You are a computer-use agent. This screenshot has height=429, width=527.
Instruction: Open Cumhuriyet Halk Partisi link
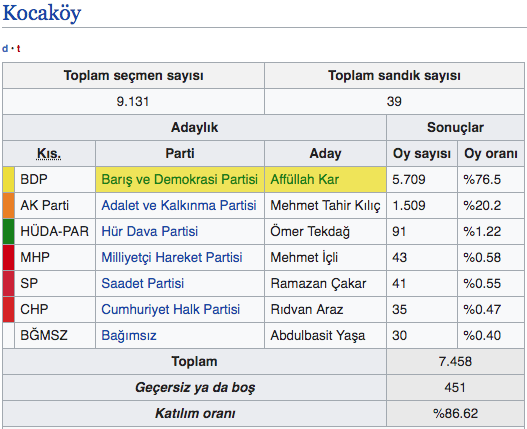(x=171, y=309)
